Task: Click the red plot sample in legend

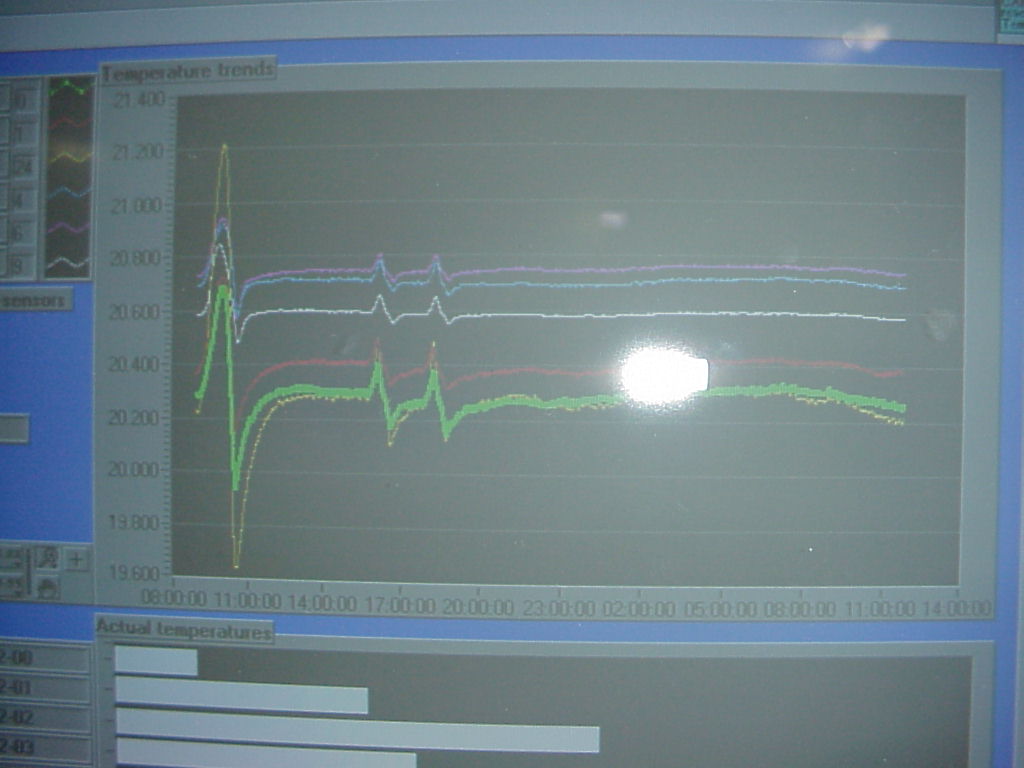Action: (x=69, y=122)
